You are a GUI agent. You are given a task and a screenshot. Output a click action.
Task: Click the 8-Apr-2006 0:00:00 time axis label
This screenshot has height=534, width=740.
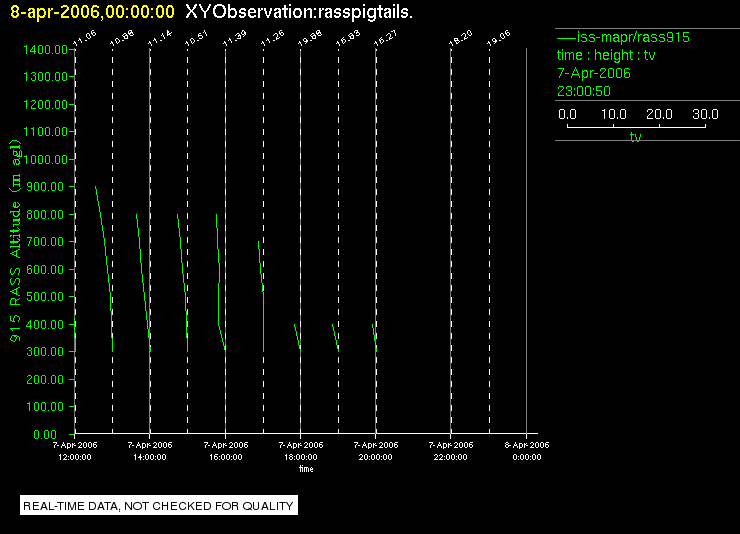point(527,451)
